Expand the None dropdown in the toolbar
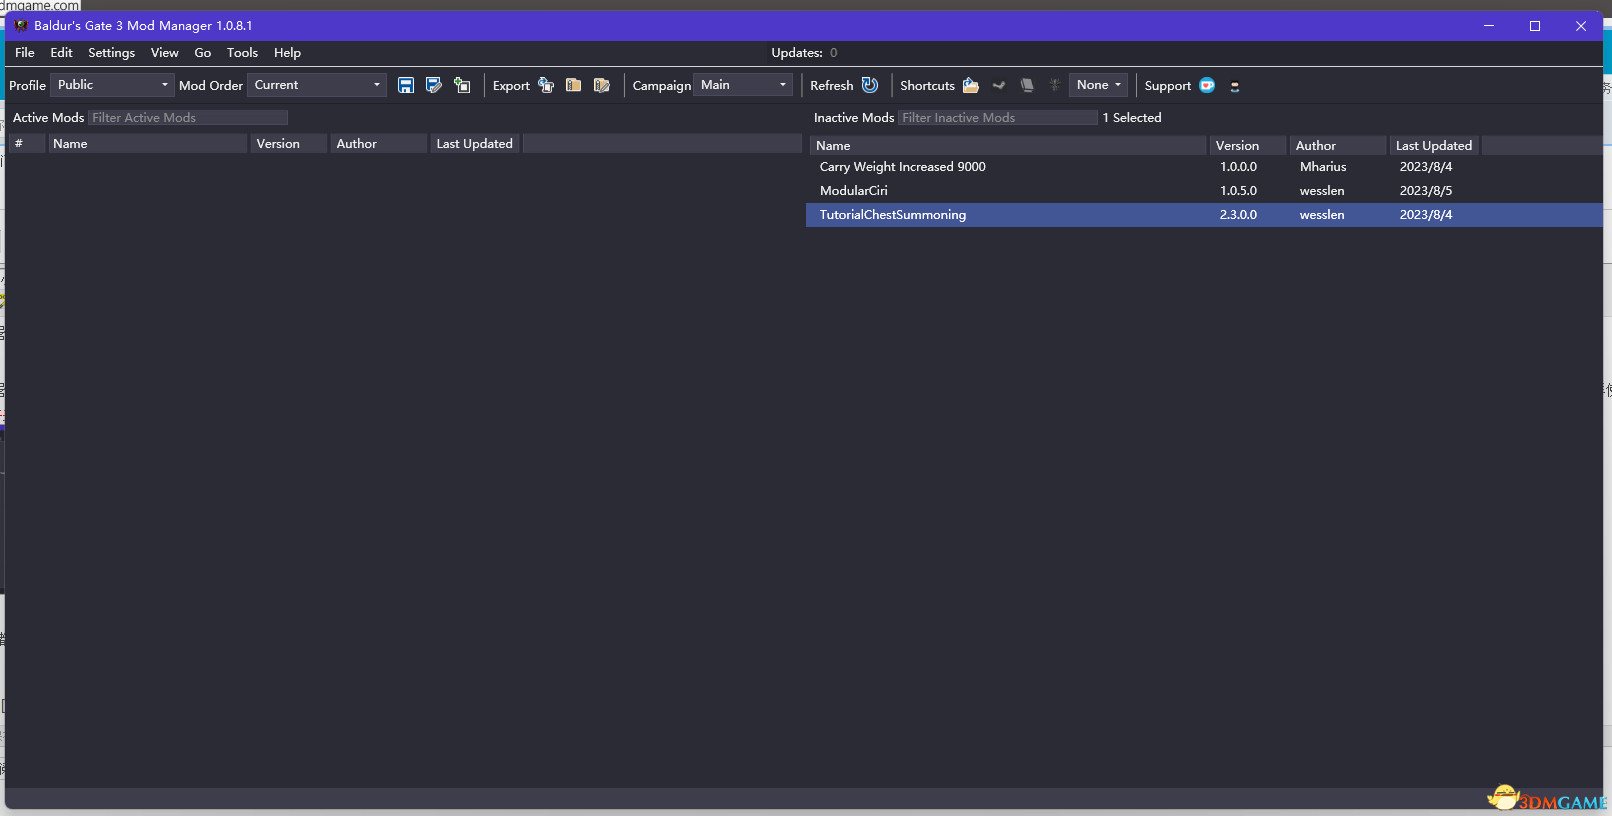1612x816 pixels. click(x=1098, y=86)
